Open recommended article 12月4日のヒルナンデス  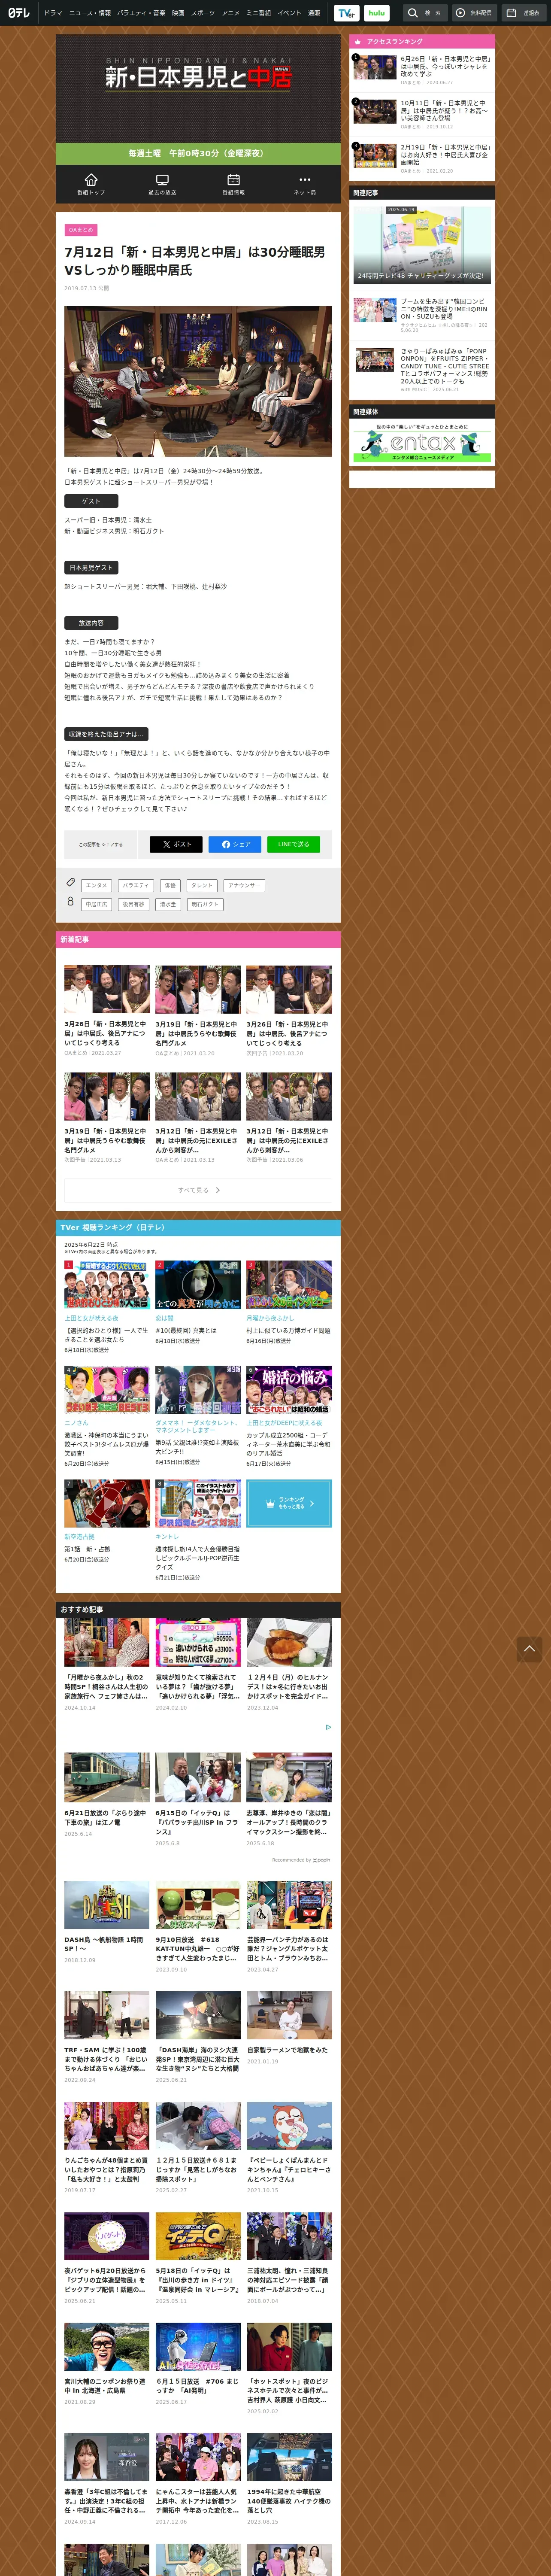(289, 1665)
